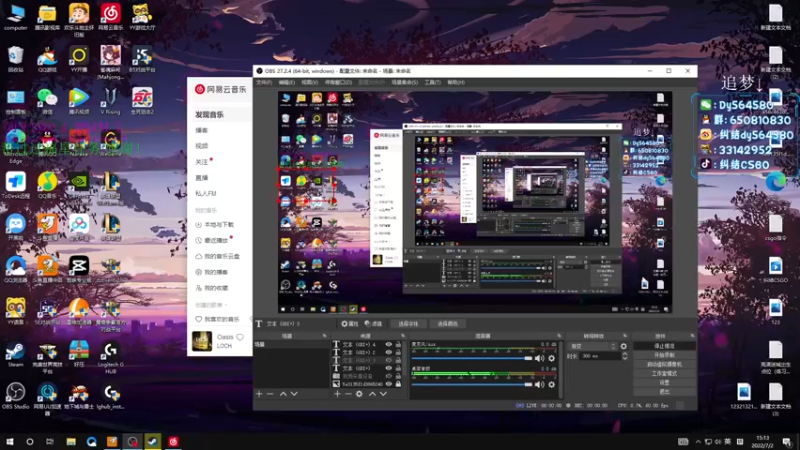Screen dimensions: 800x450
Task: Open QQ音乐 desktop shortcut
Action: tap(47, 185)
